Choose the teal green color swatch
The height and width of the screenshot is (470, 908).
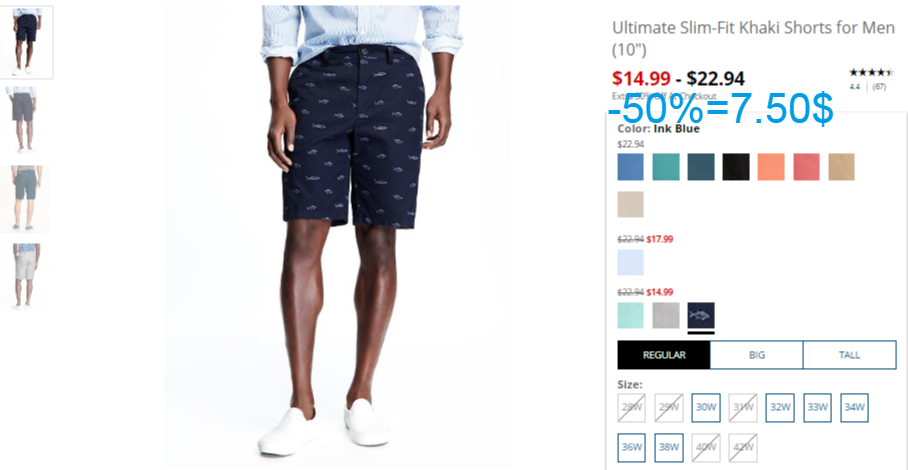pyautogui.click(x=666, y=167)
